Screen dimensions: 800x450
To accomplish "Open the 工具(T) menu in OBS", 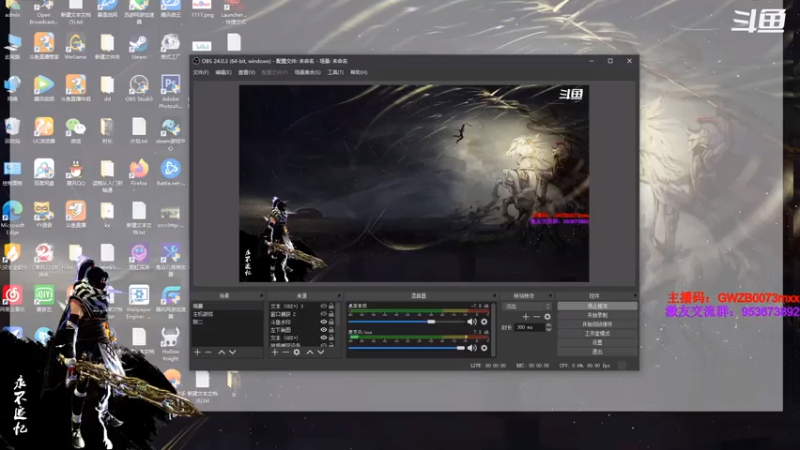I will pos(335,72).
